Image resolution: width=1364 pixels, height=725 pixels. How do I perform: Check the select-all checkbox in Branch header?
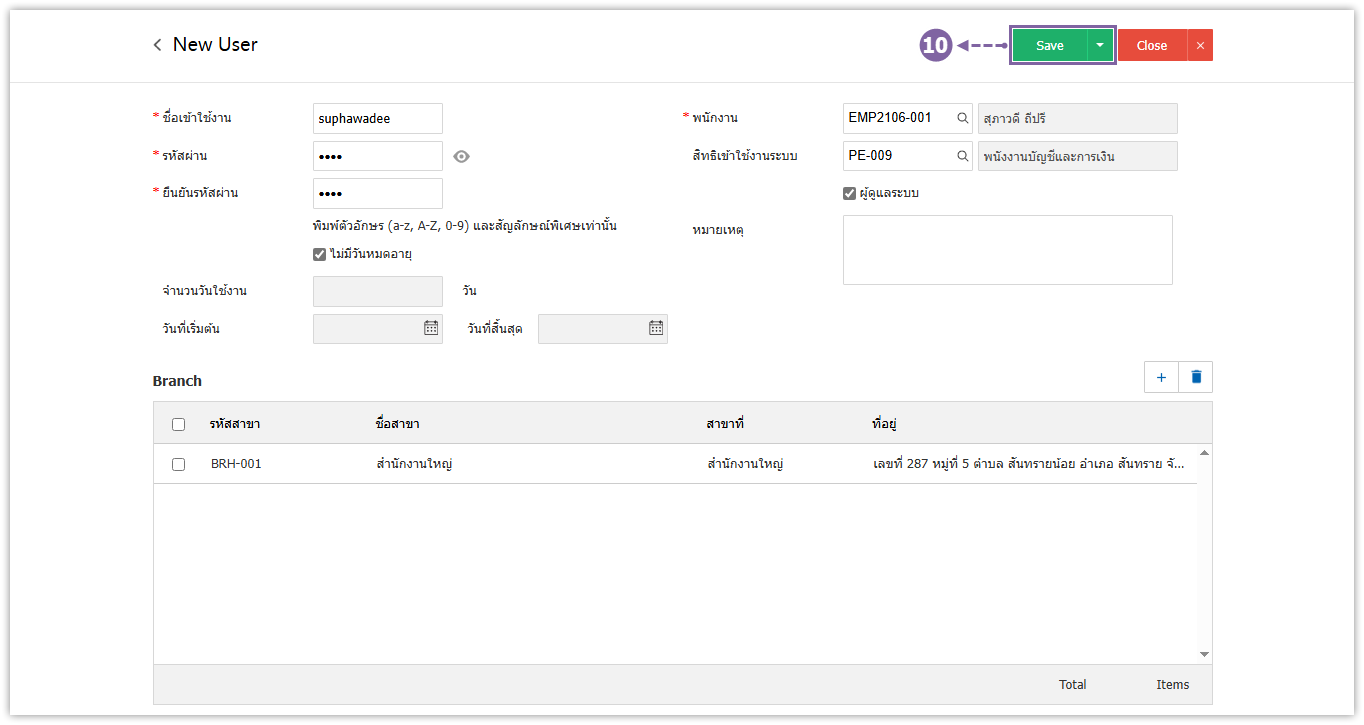coord(178,424)
